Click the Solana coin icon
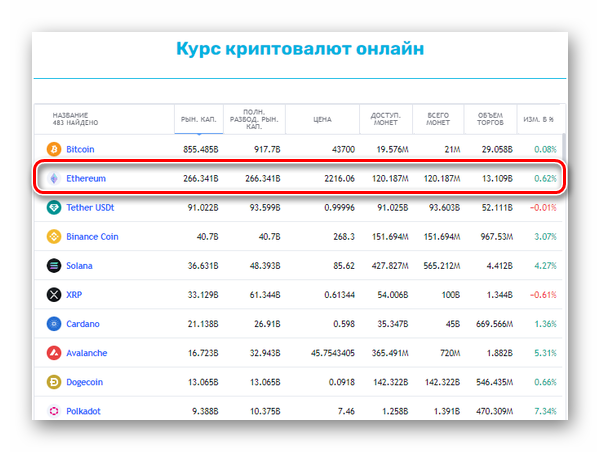Screen dimensions: 600x452 point(54,265)
